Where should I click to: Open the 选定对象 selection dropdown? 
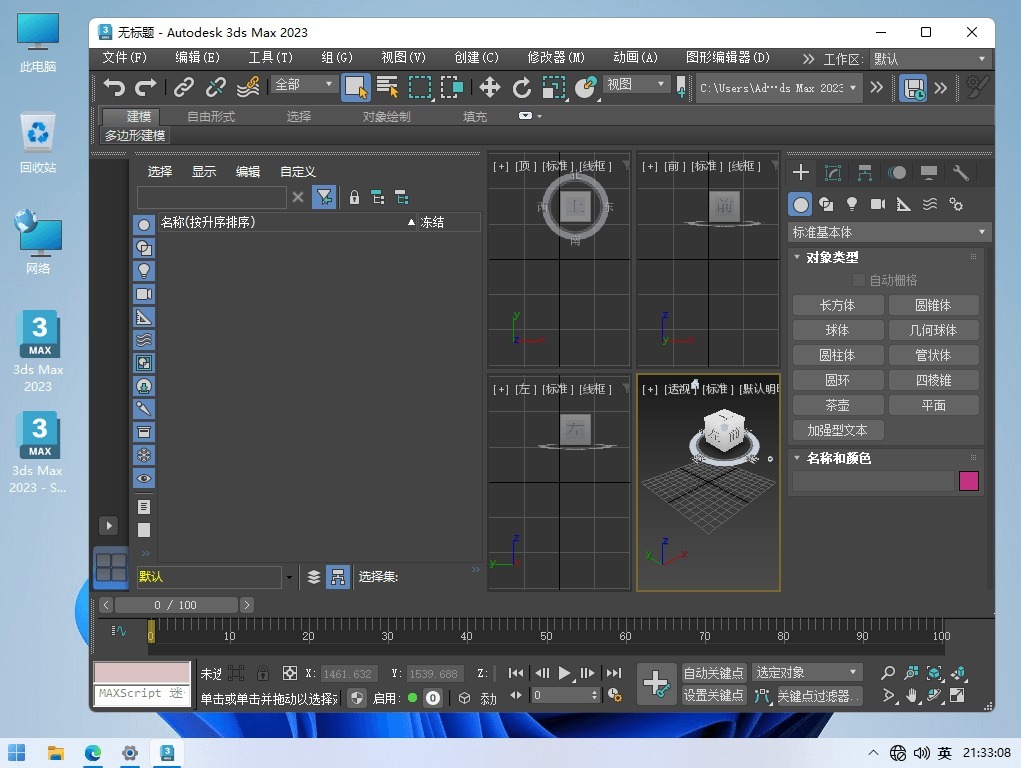[806, 672]
